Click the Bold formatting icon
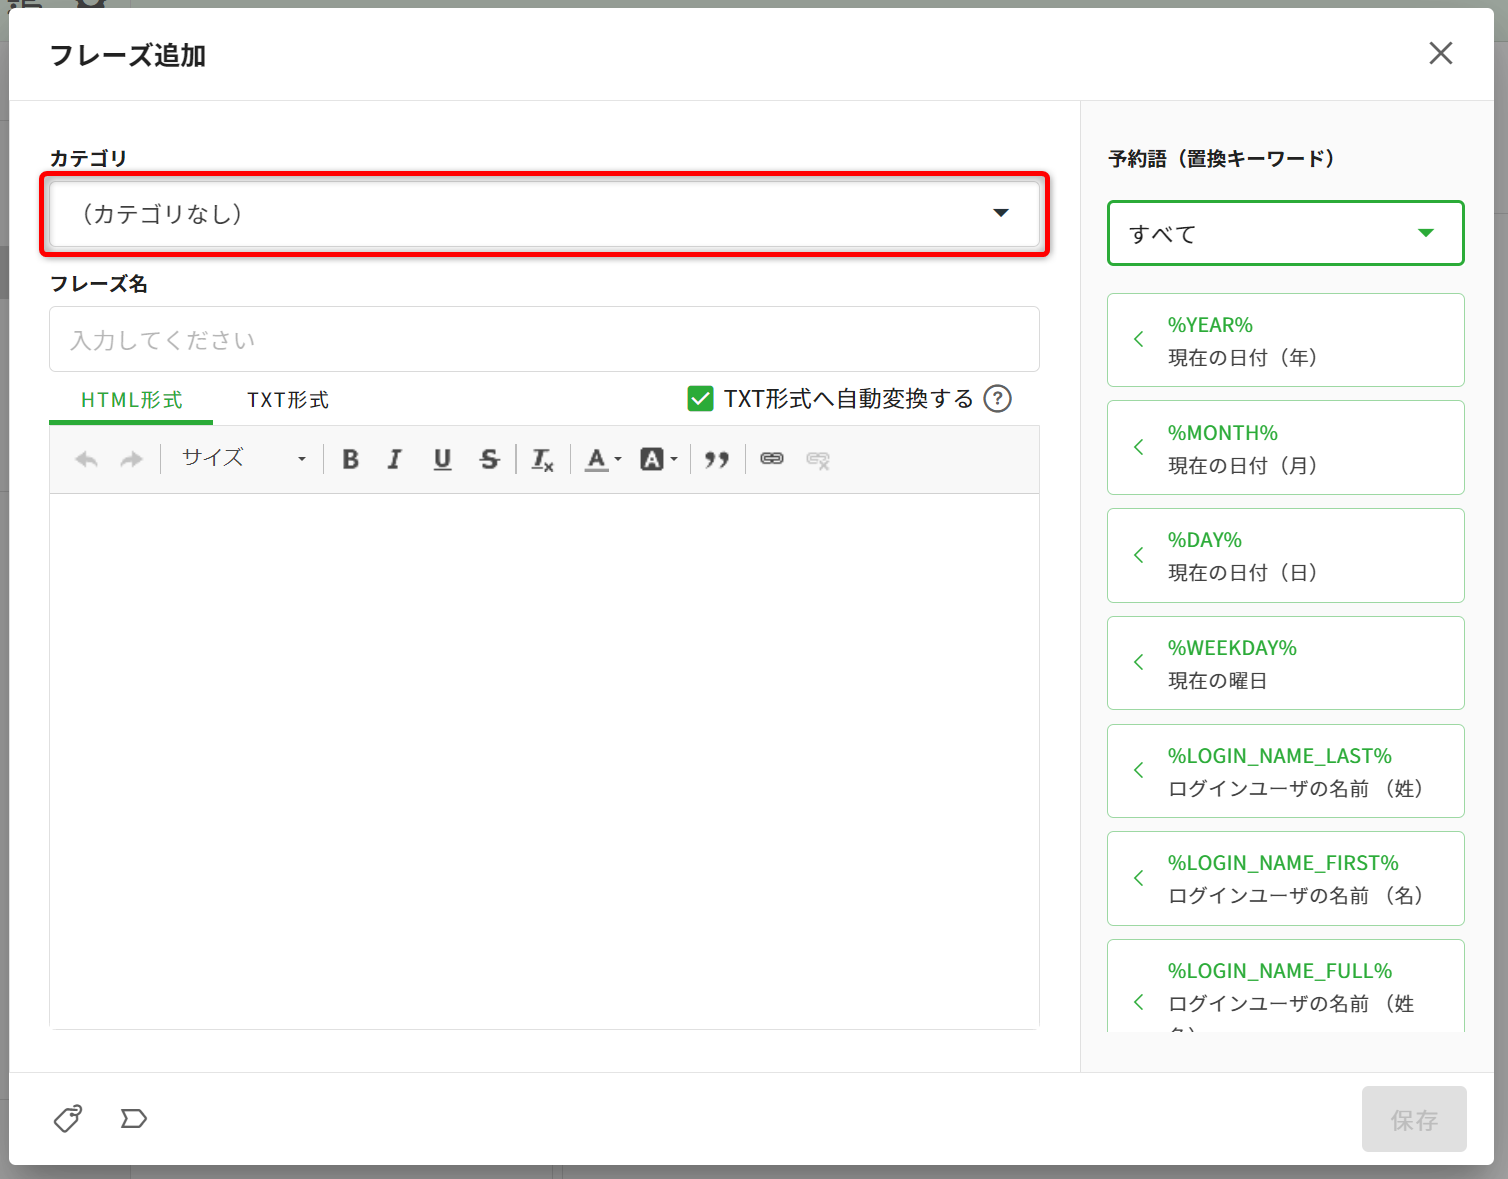The height and width of the screenshot is (1179, 1508). (x=350, y=459)
